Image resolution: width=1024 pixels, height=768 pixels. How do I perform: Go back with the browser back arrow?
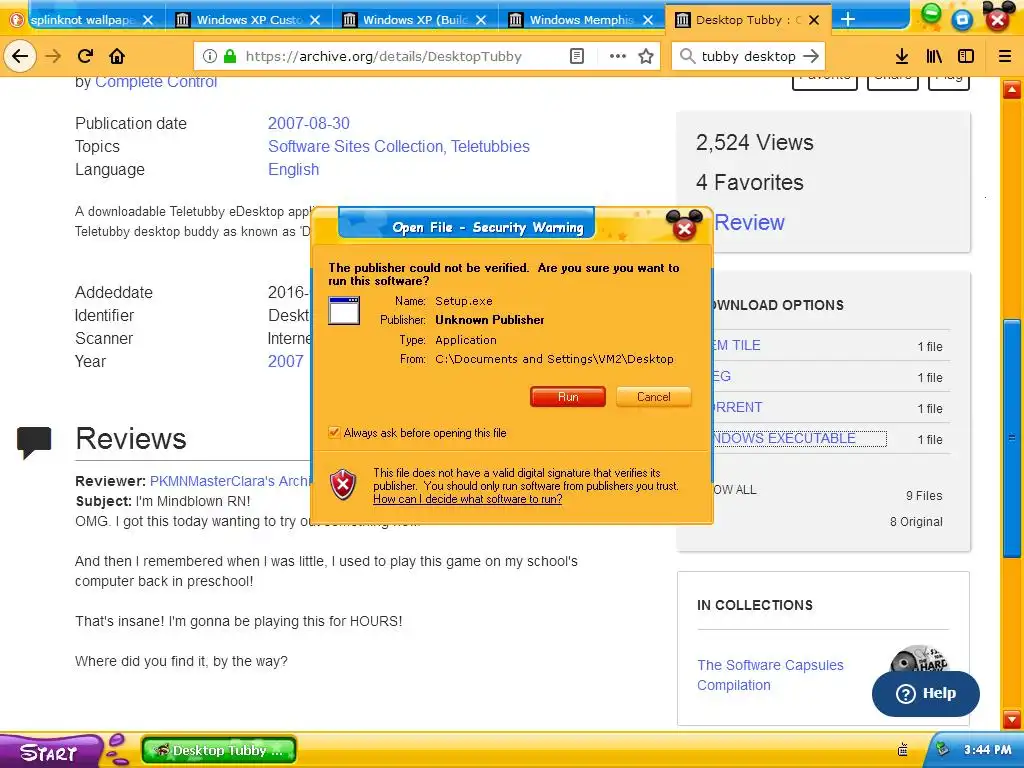pyautogui.click(x=20, y=56)
